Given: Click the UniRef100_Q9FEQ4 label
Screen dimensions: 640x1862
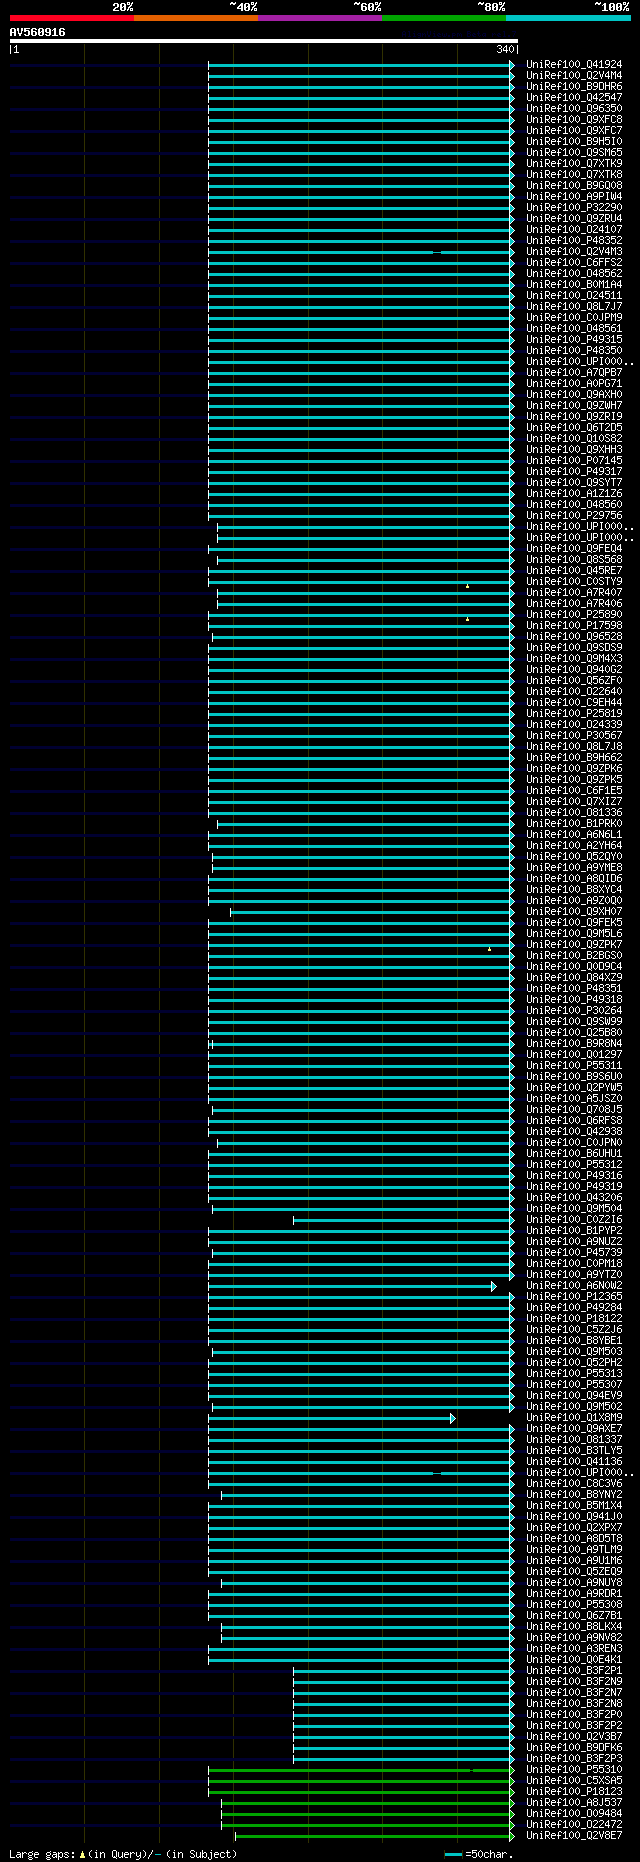Looking at the screenshot, I should coord(574,548).
